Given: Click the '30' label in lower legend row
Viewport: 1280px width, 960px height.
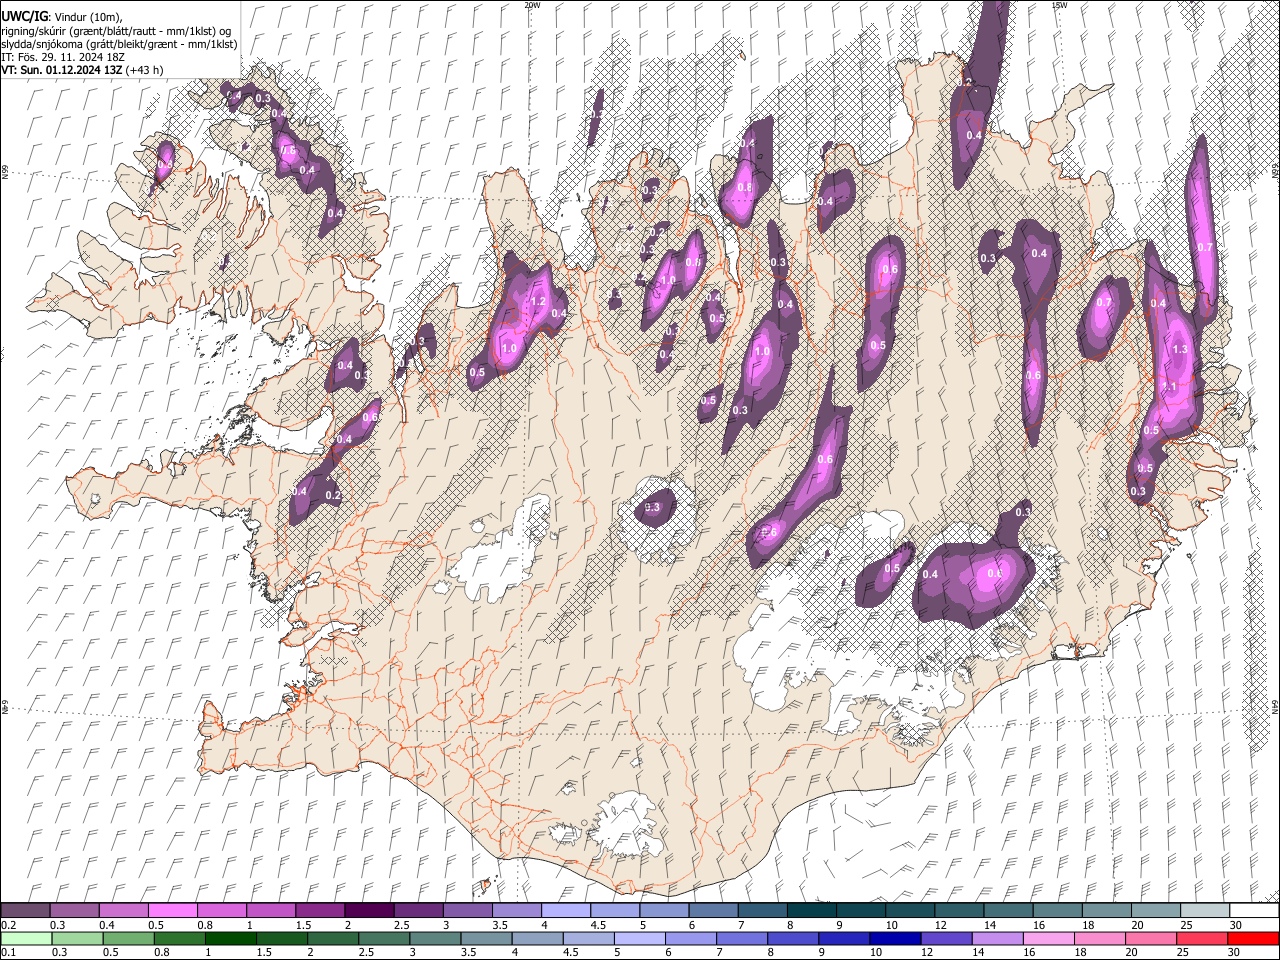Looking at the screenshot, I should pyautogui.click(x=1233, y=952).
